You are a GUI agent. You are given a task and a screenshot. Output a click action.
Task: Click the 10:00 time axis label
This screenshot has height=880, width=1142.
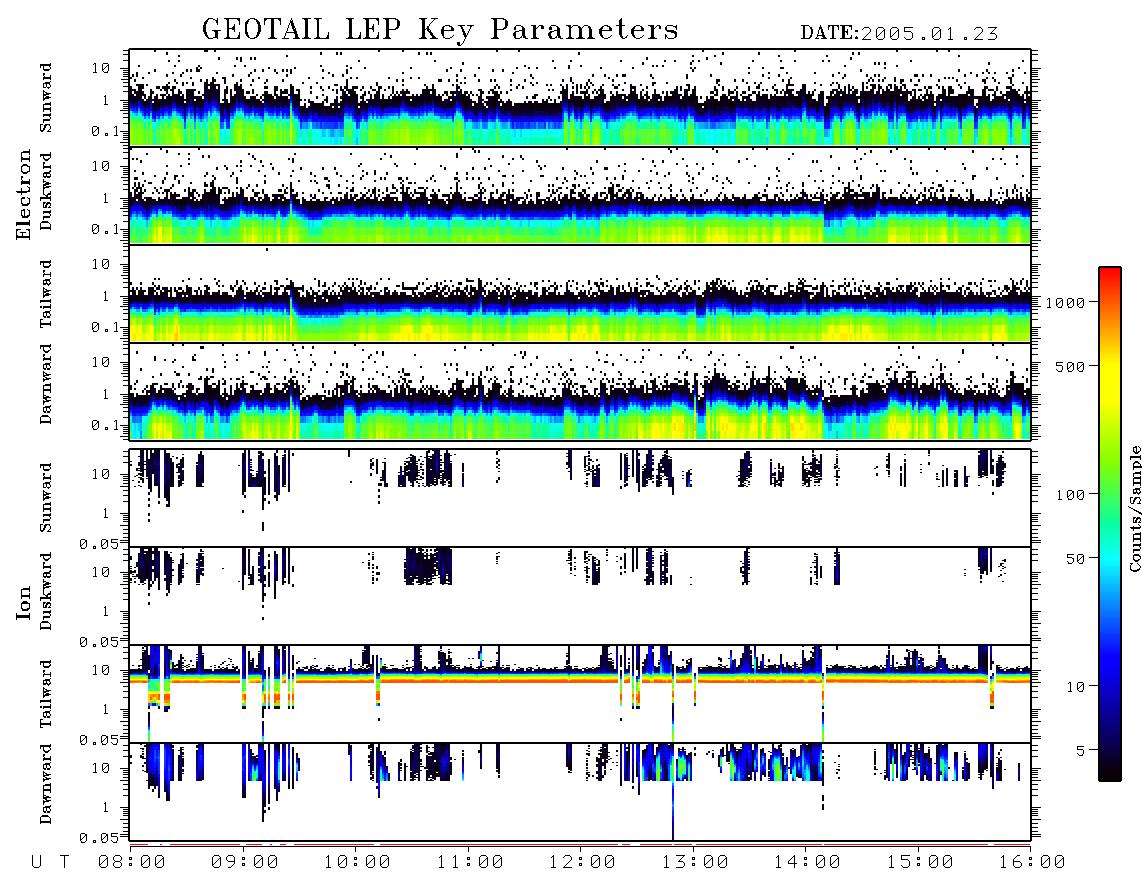tap(357, 862)
